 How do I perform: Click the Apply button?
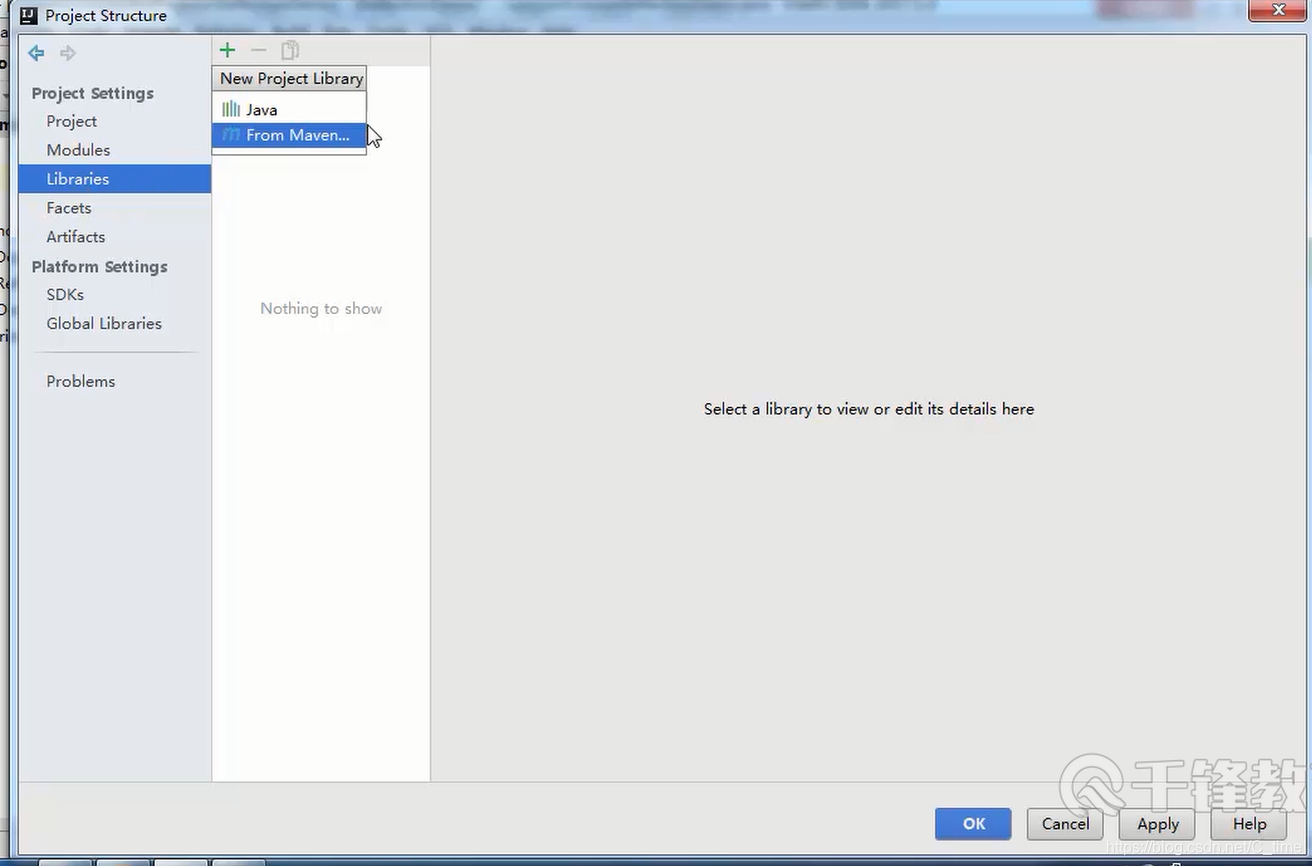point(1158,824)
